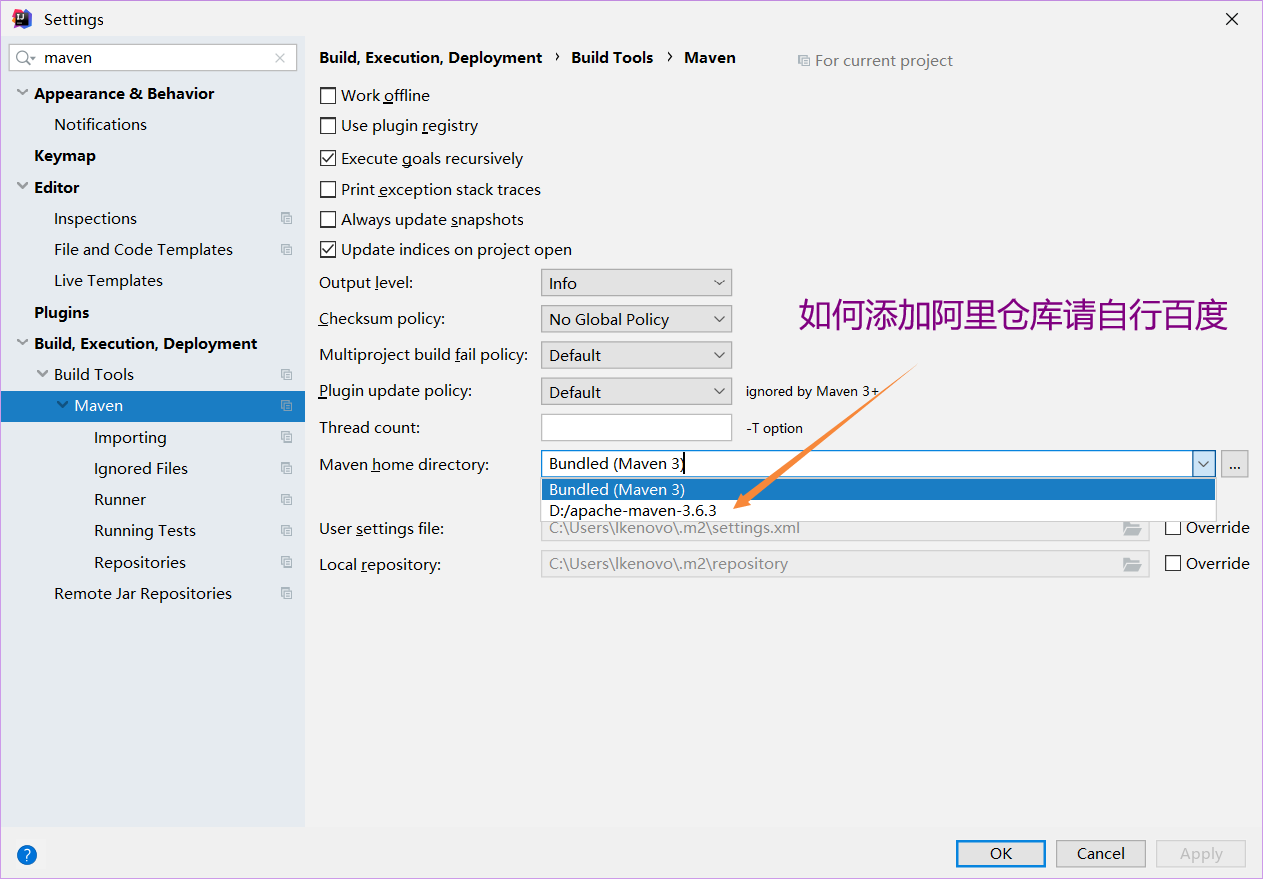
Task: Click the maven search input field
Action: [x=155, y=58]
